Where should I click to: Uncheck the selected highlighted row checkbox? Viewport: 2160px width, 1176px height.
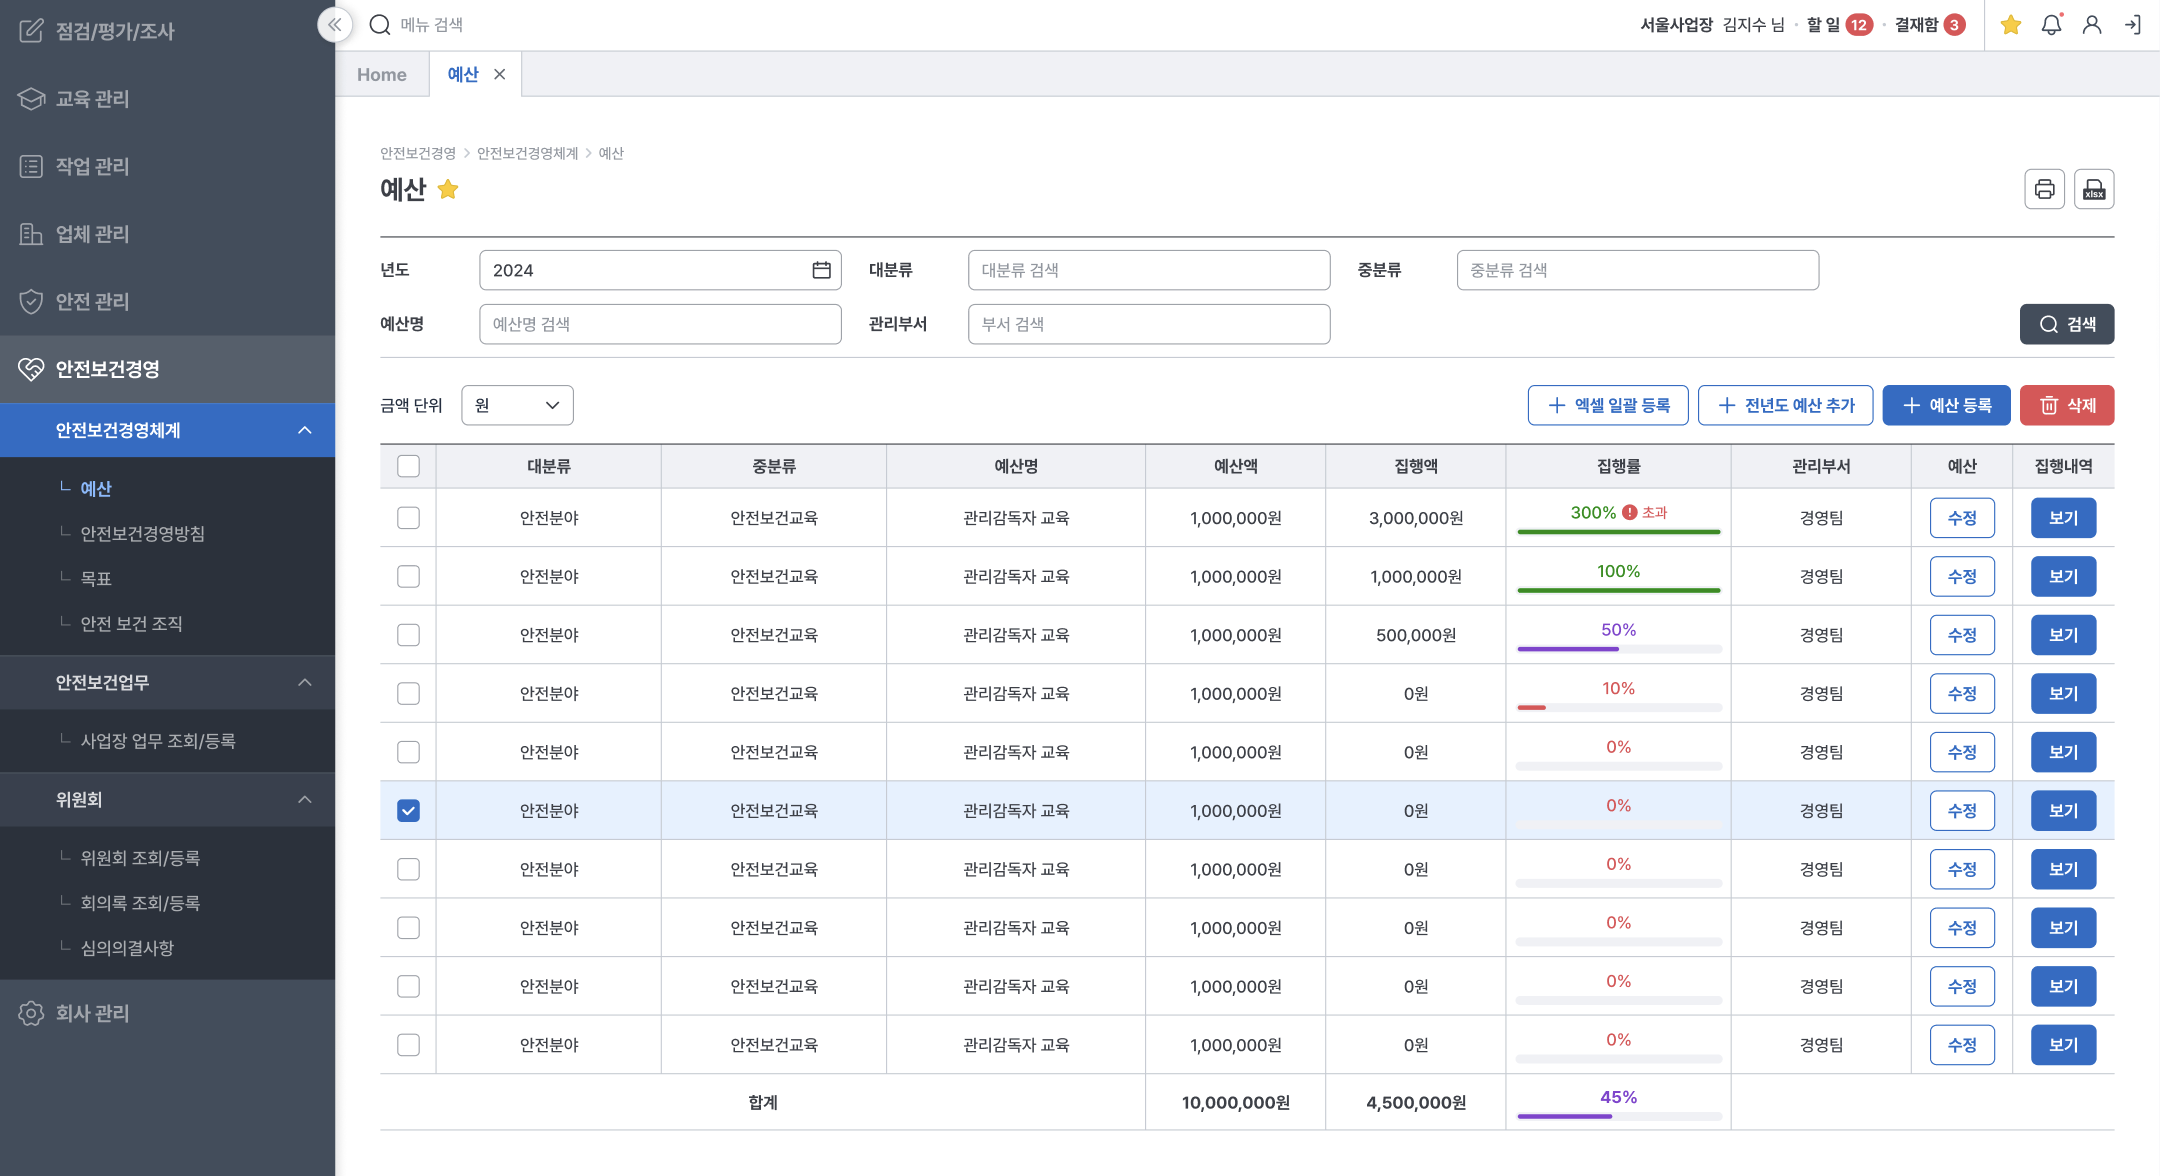point(408,810)
